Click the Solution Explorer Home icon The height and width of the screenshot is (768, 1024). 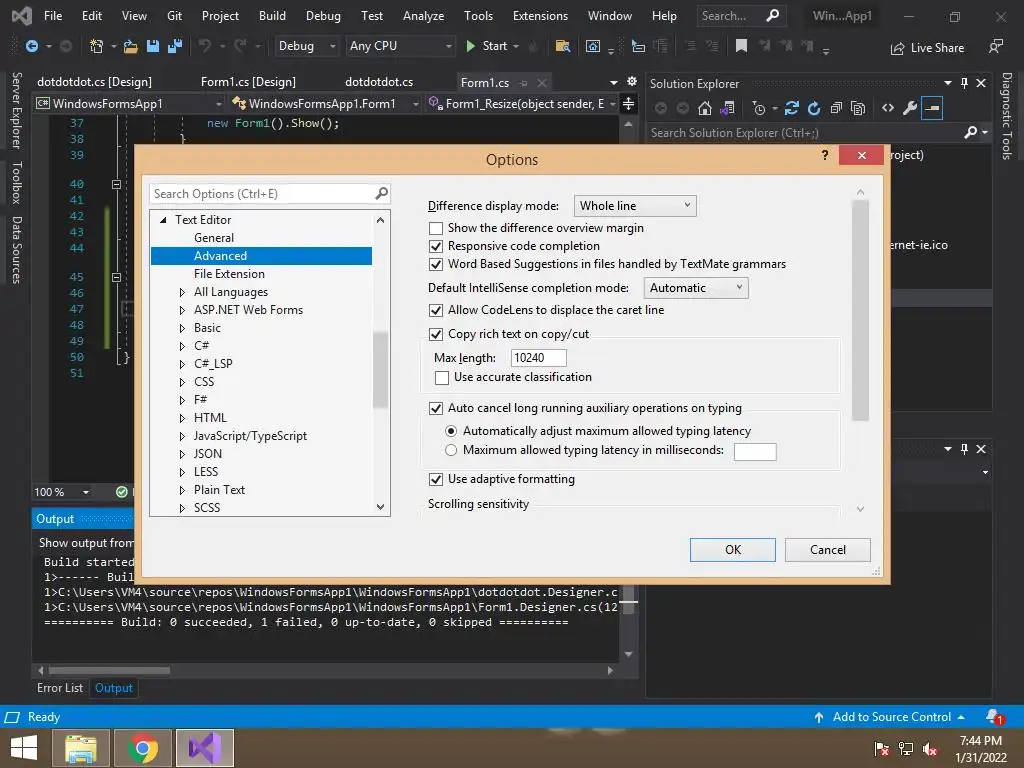point(705,108)
